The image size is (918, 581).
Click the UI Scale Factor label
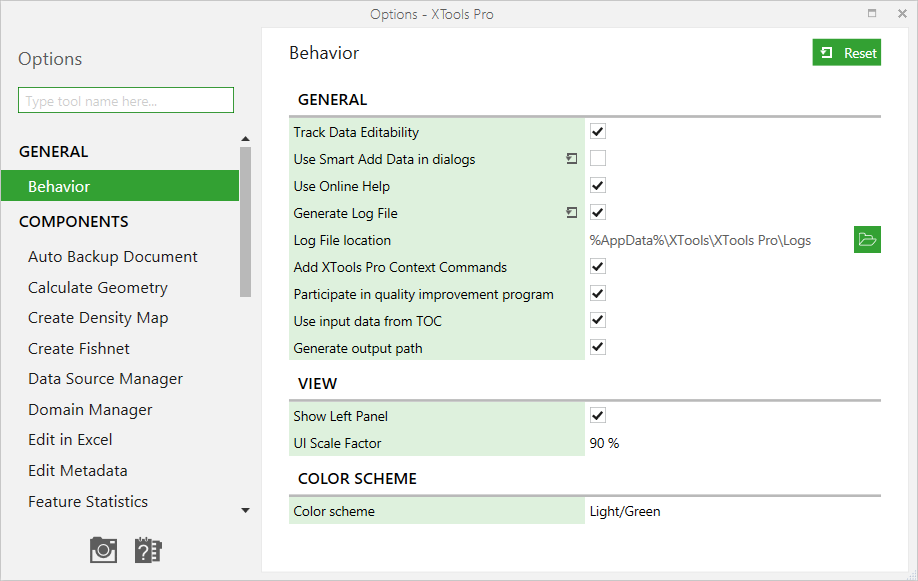pos(337,443)
